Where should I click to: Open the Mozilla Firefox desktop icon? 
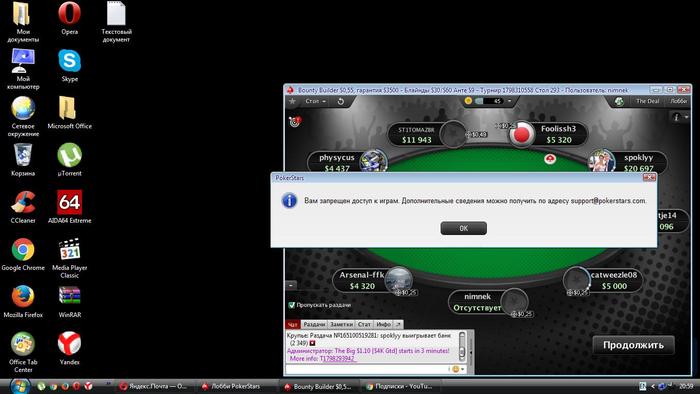pyautogui.click(x=23, y=302)
